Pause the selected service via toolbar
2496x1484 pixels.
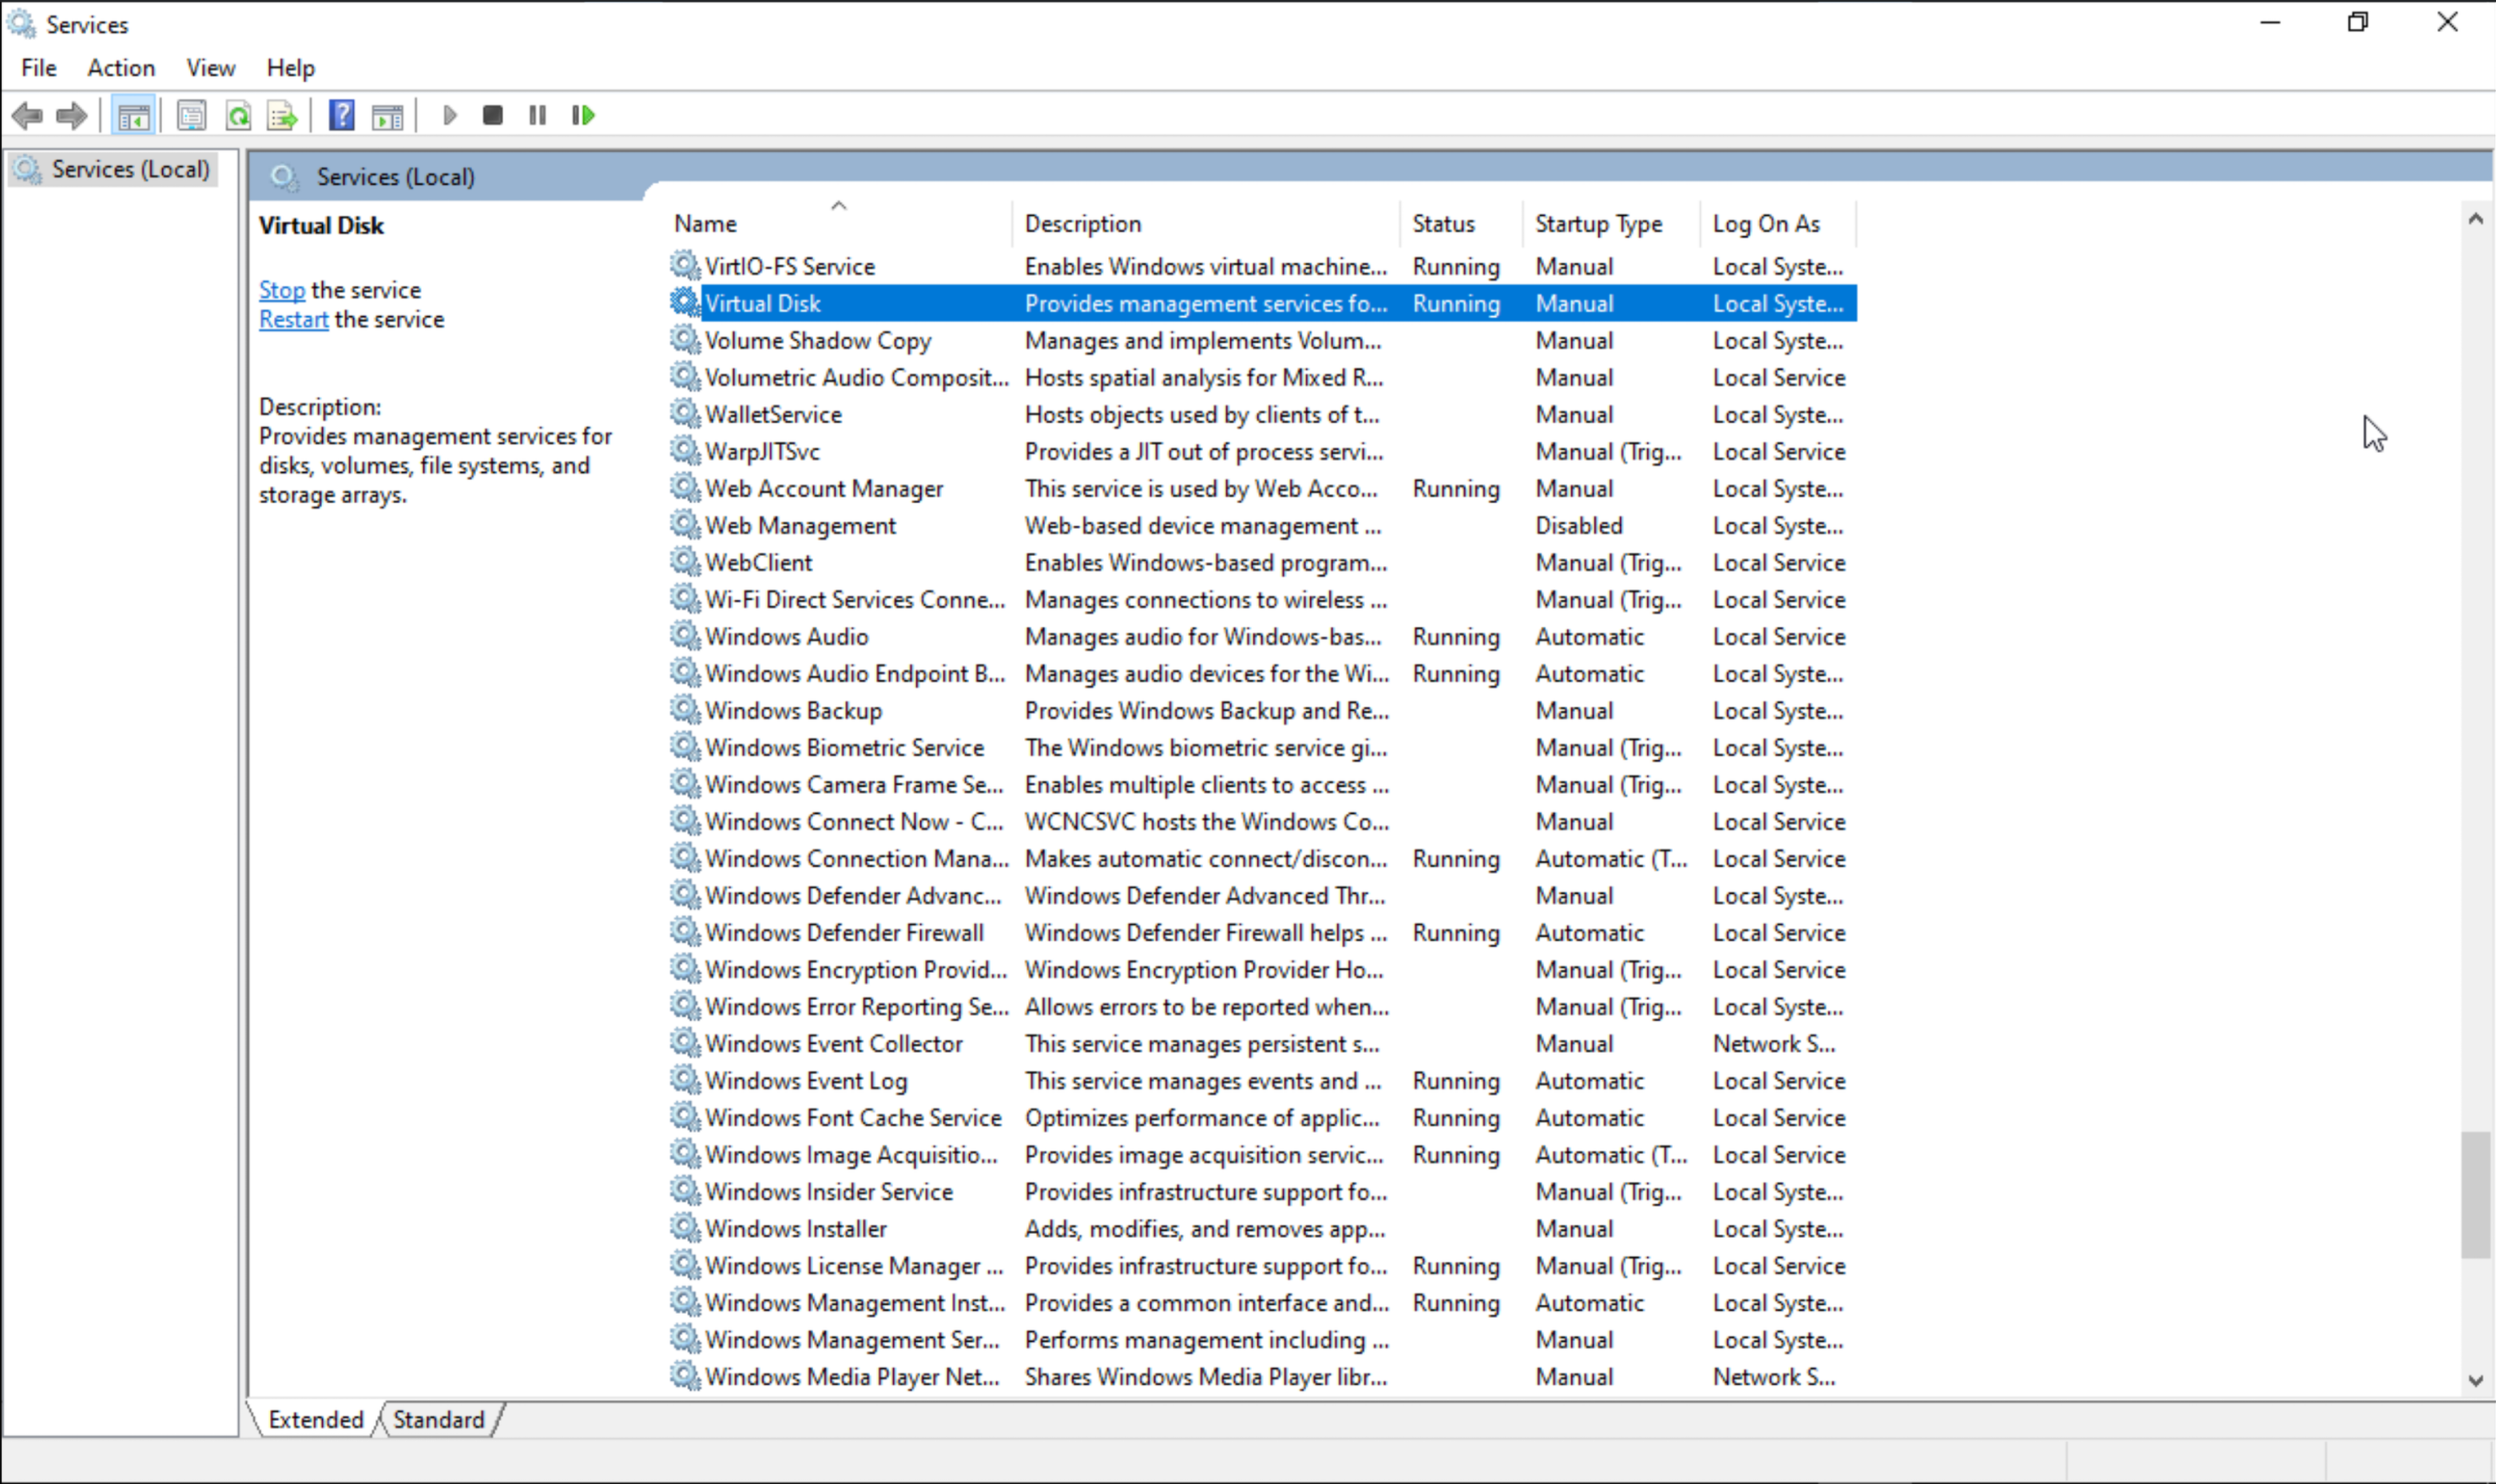tap(537, 115)
